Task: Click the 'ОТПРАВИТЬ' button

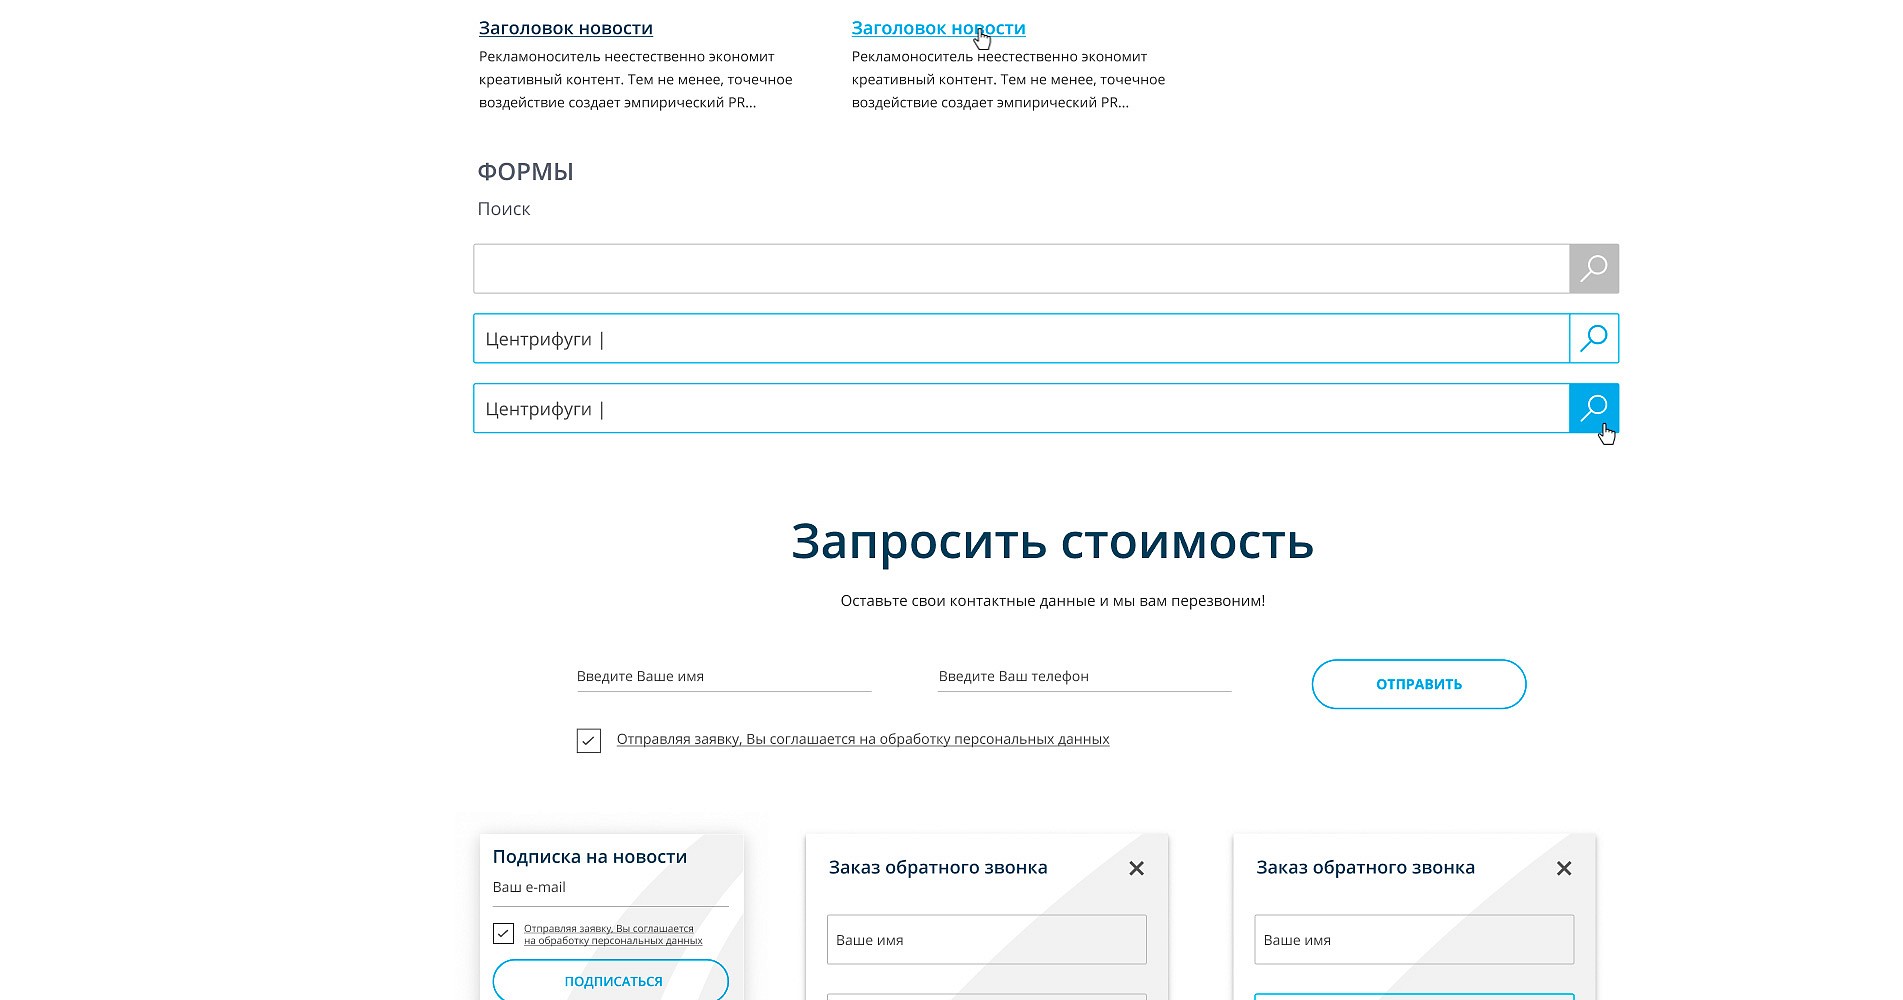Action: pos(1418,684)
